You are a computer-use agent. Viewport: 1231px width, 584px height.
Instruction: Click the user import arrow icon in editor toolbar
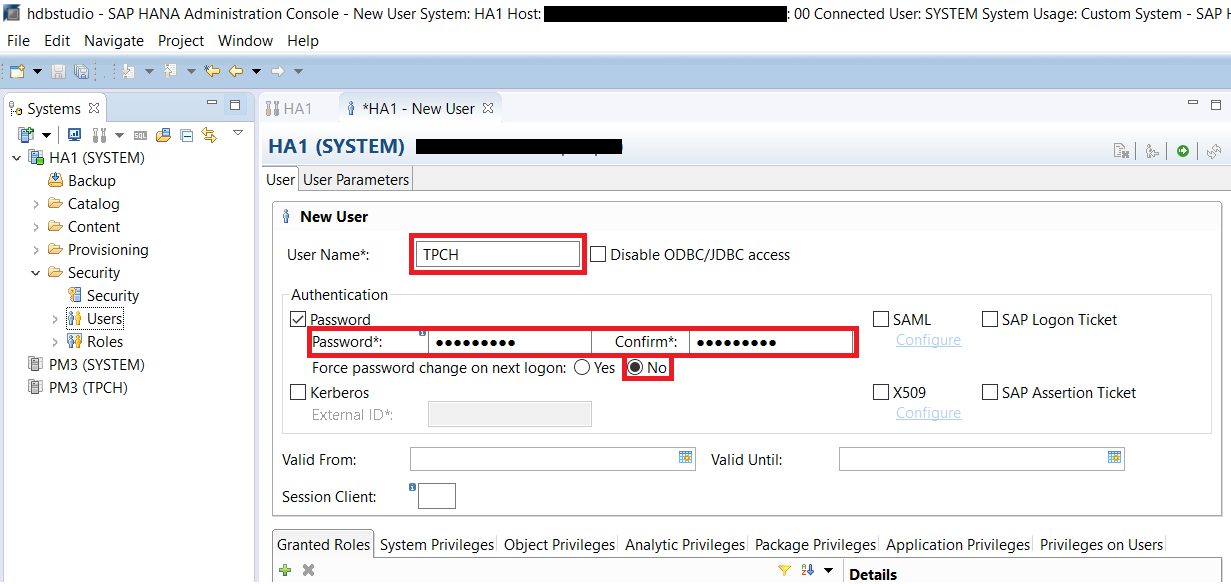(x=1152, y=151)
